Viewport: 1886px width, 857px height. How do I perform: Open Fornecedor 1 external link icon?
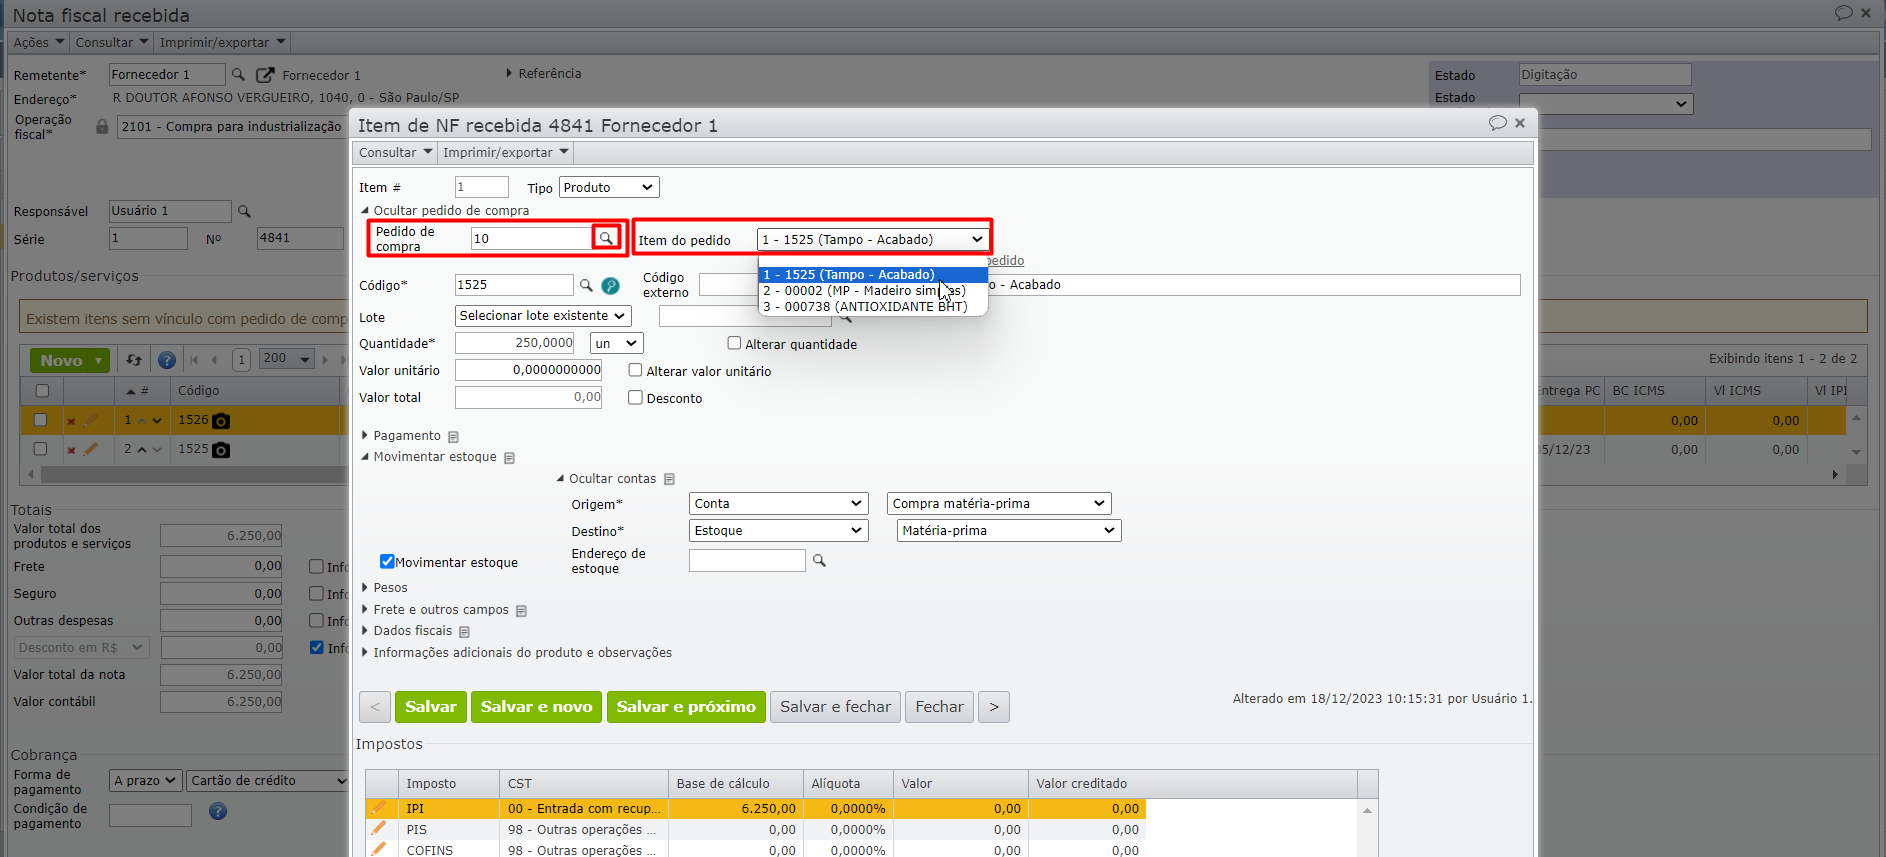[265, 75]
